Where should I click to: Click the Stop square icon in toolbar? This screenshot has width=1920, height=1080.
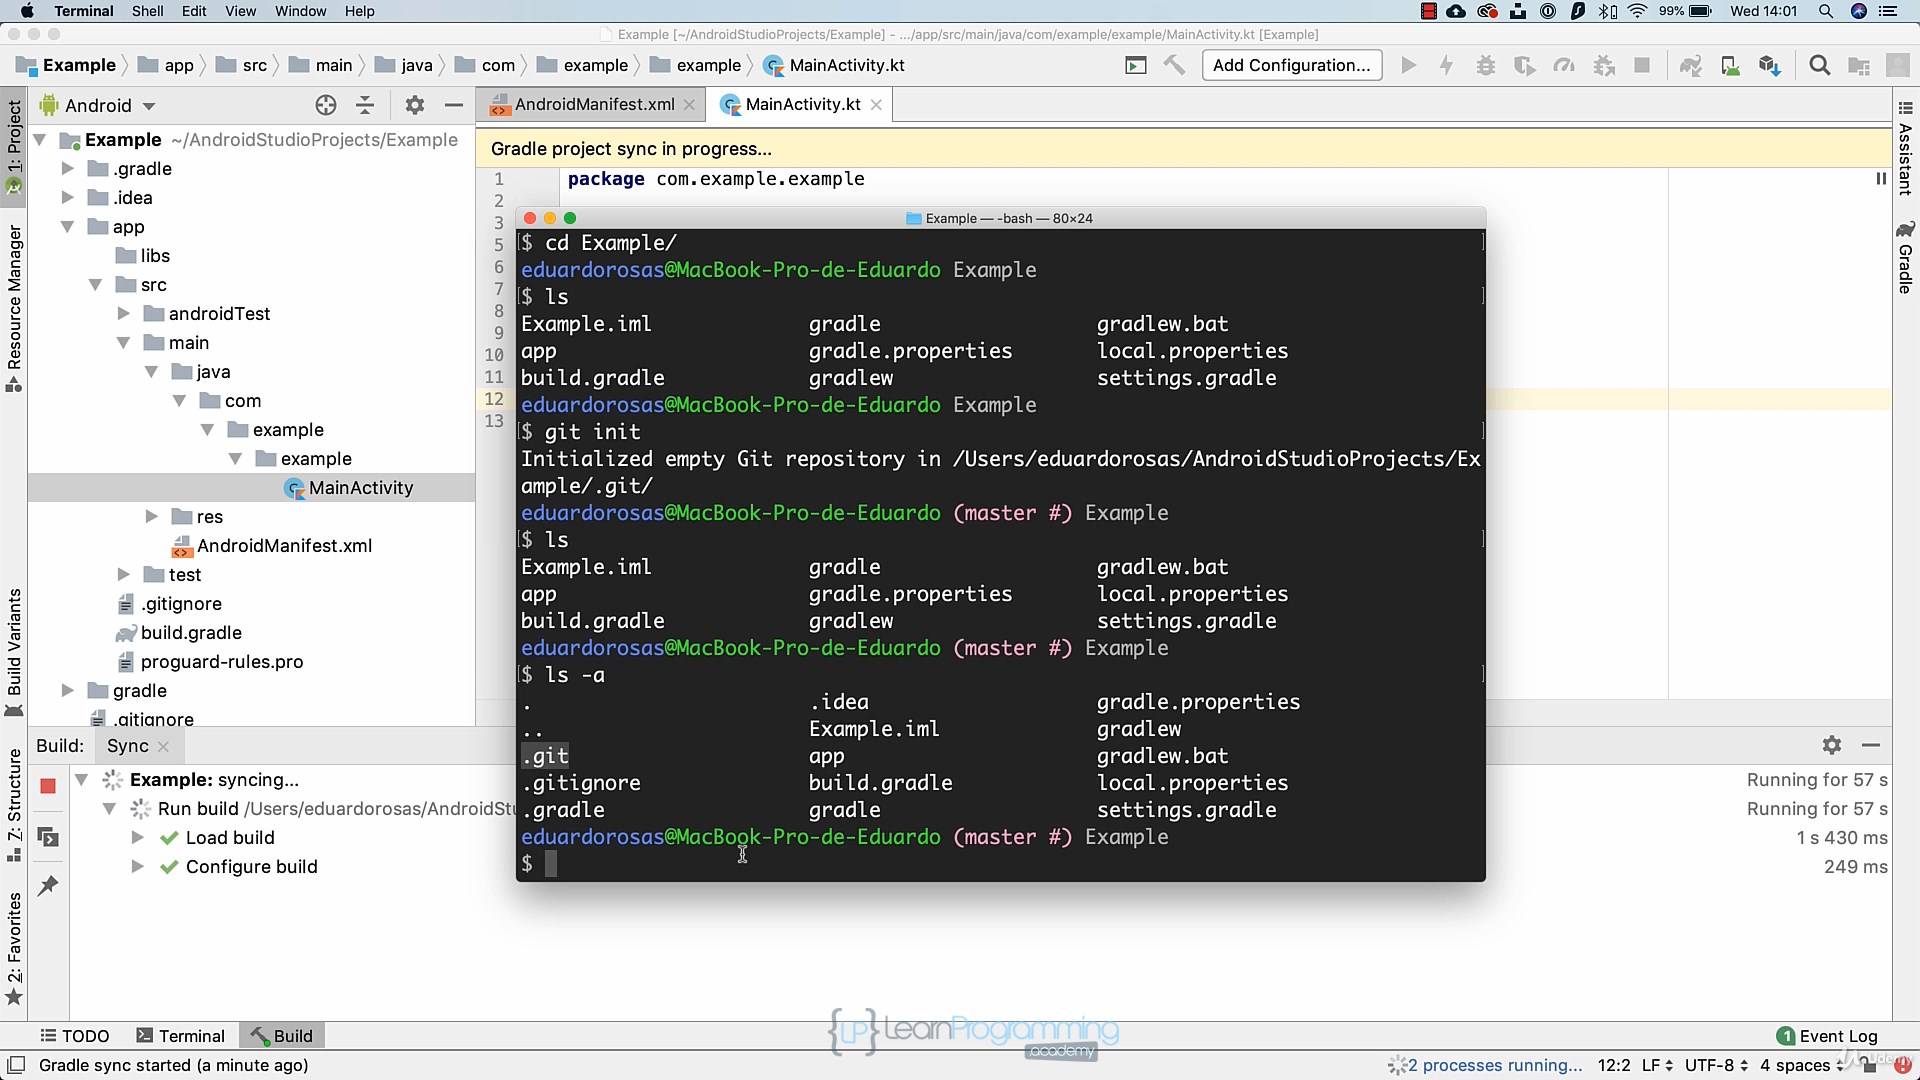pyautogui.click(x=1642, y=66)
